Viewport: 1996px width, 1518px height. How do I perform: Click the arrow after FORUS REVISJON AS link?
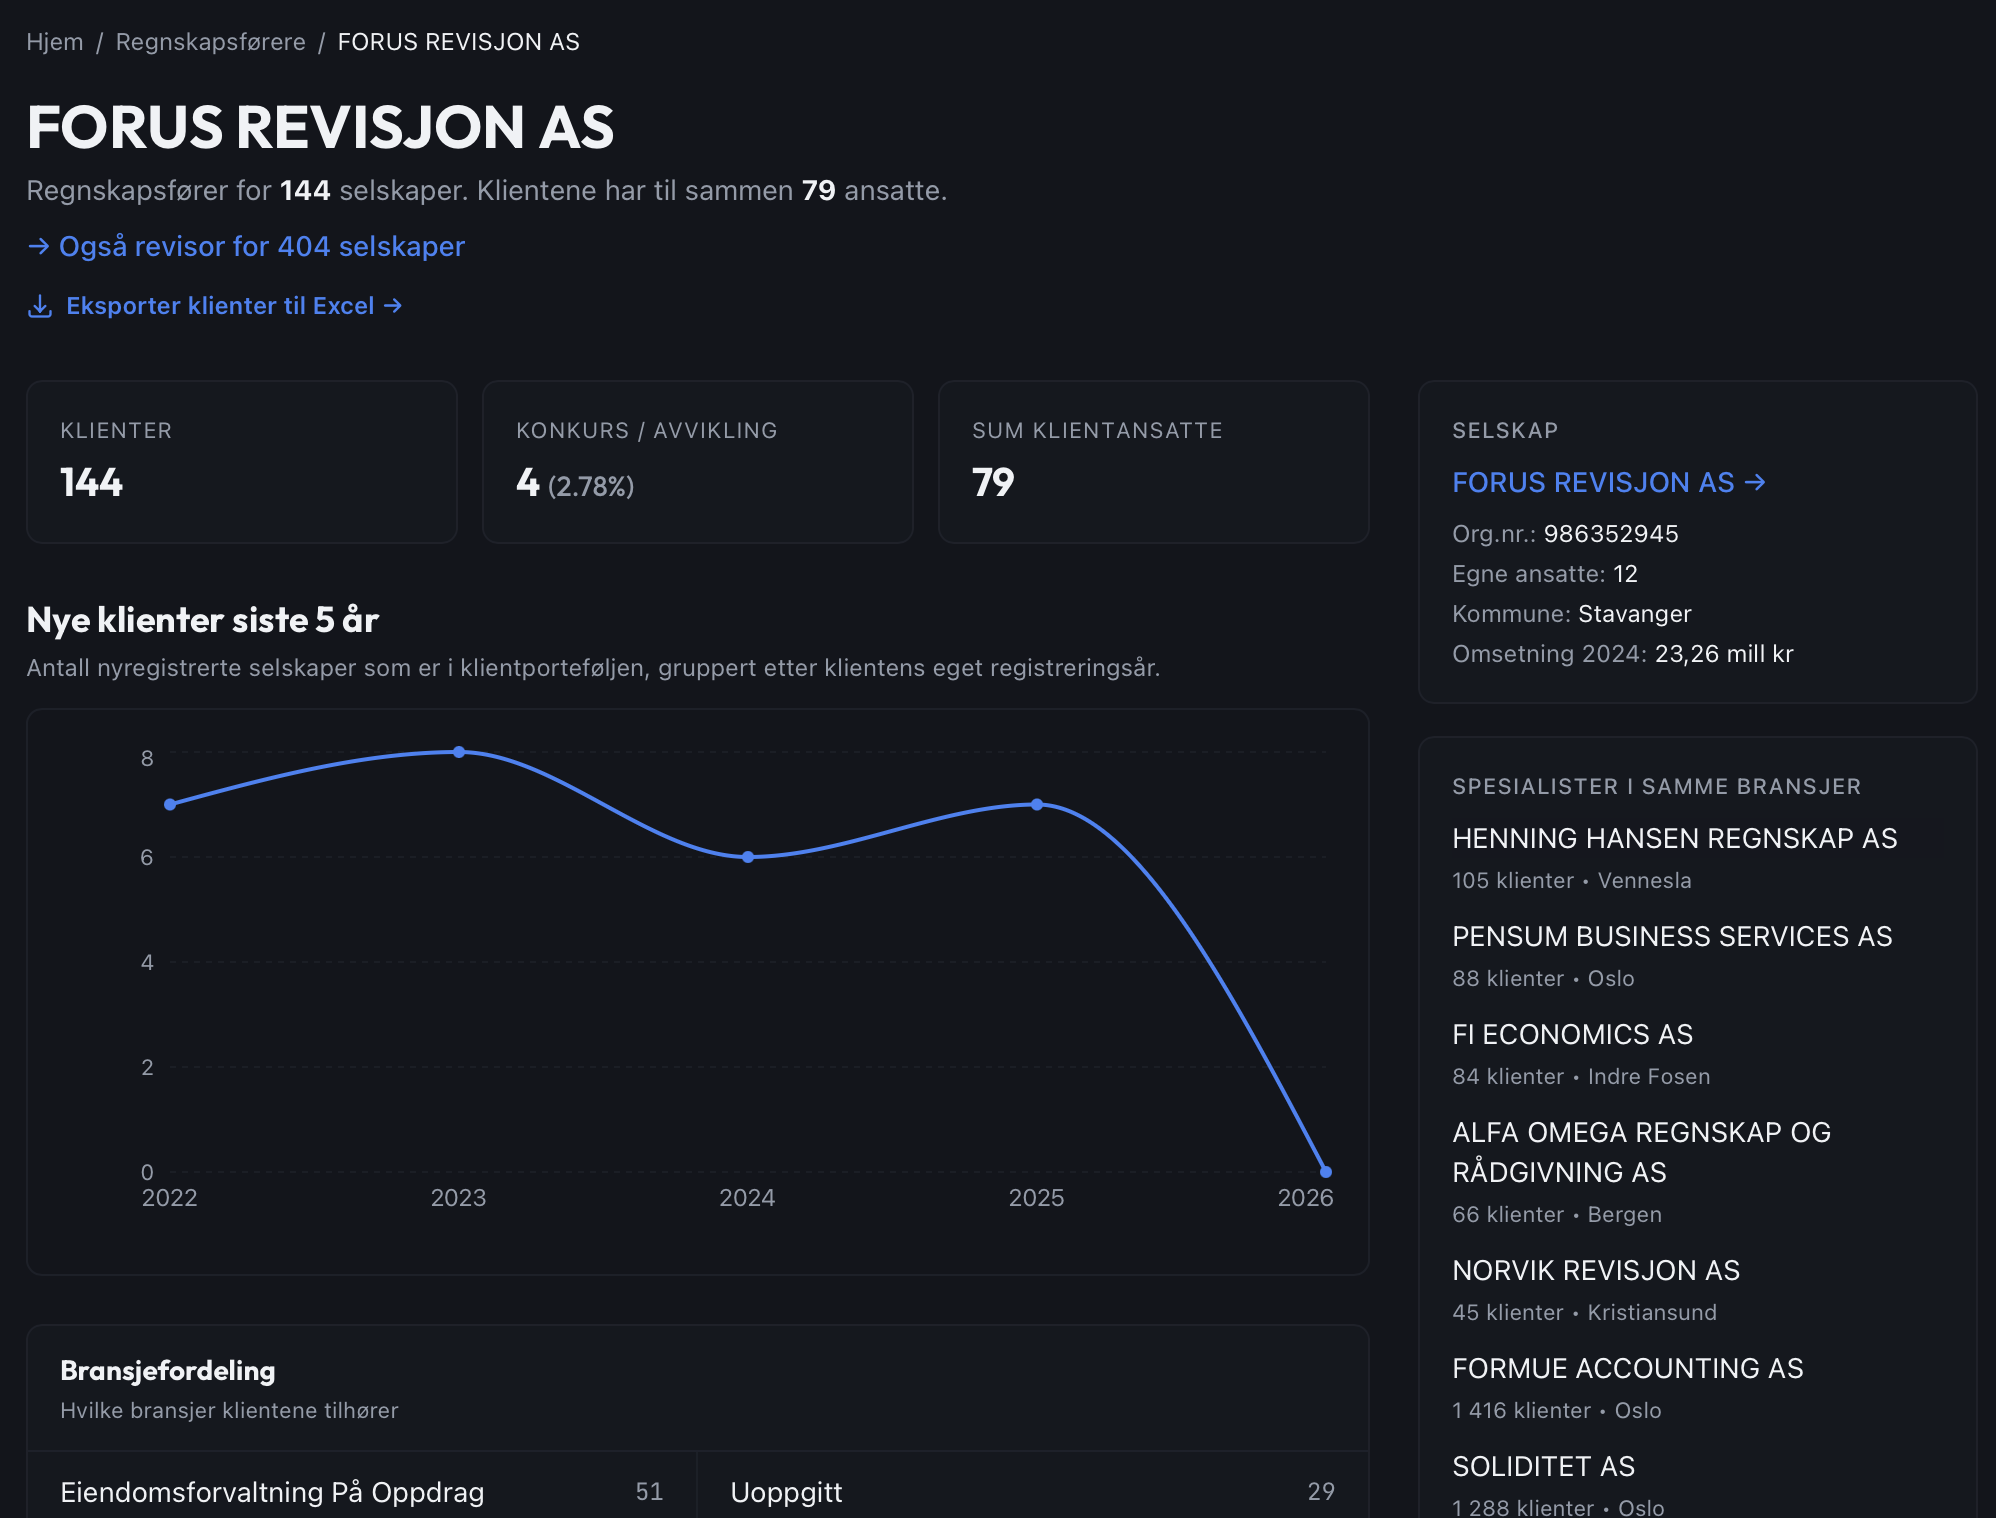point(1755,483)
